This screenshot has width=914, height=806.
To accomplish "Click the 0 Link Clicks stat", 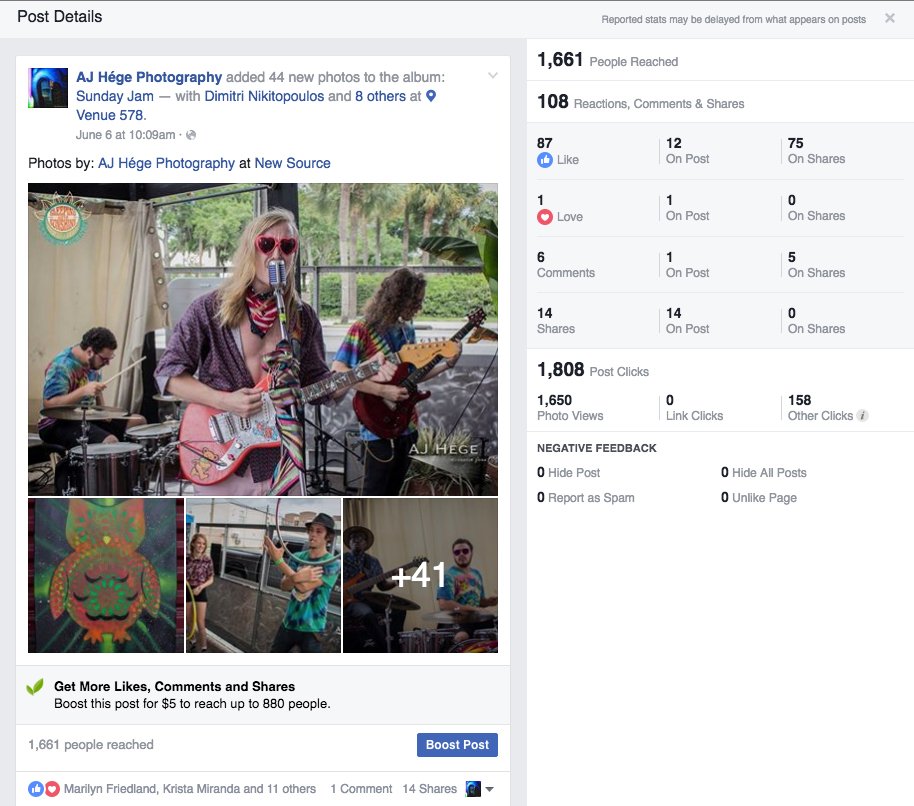I will click(x=694, y=408).
